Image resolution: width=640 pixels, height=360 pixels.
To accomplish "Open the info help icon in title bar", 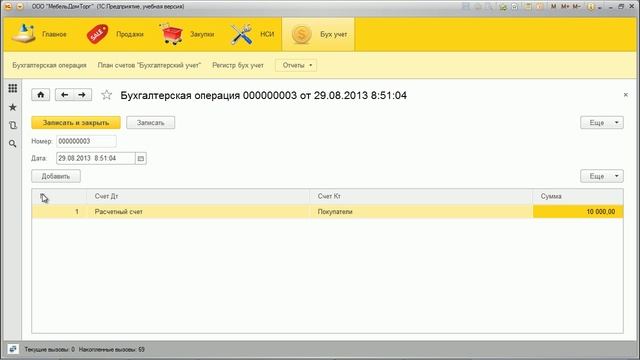I will click(x=591, y=7).
